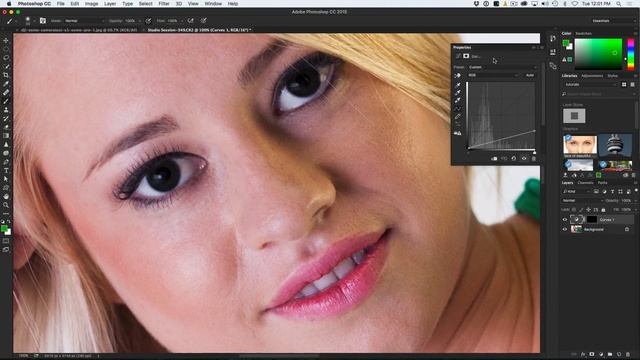Toggle Curves layer visibility in Properties
The image size is (640, 360).
point(524,158)
